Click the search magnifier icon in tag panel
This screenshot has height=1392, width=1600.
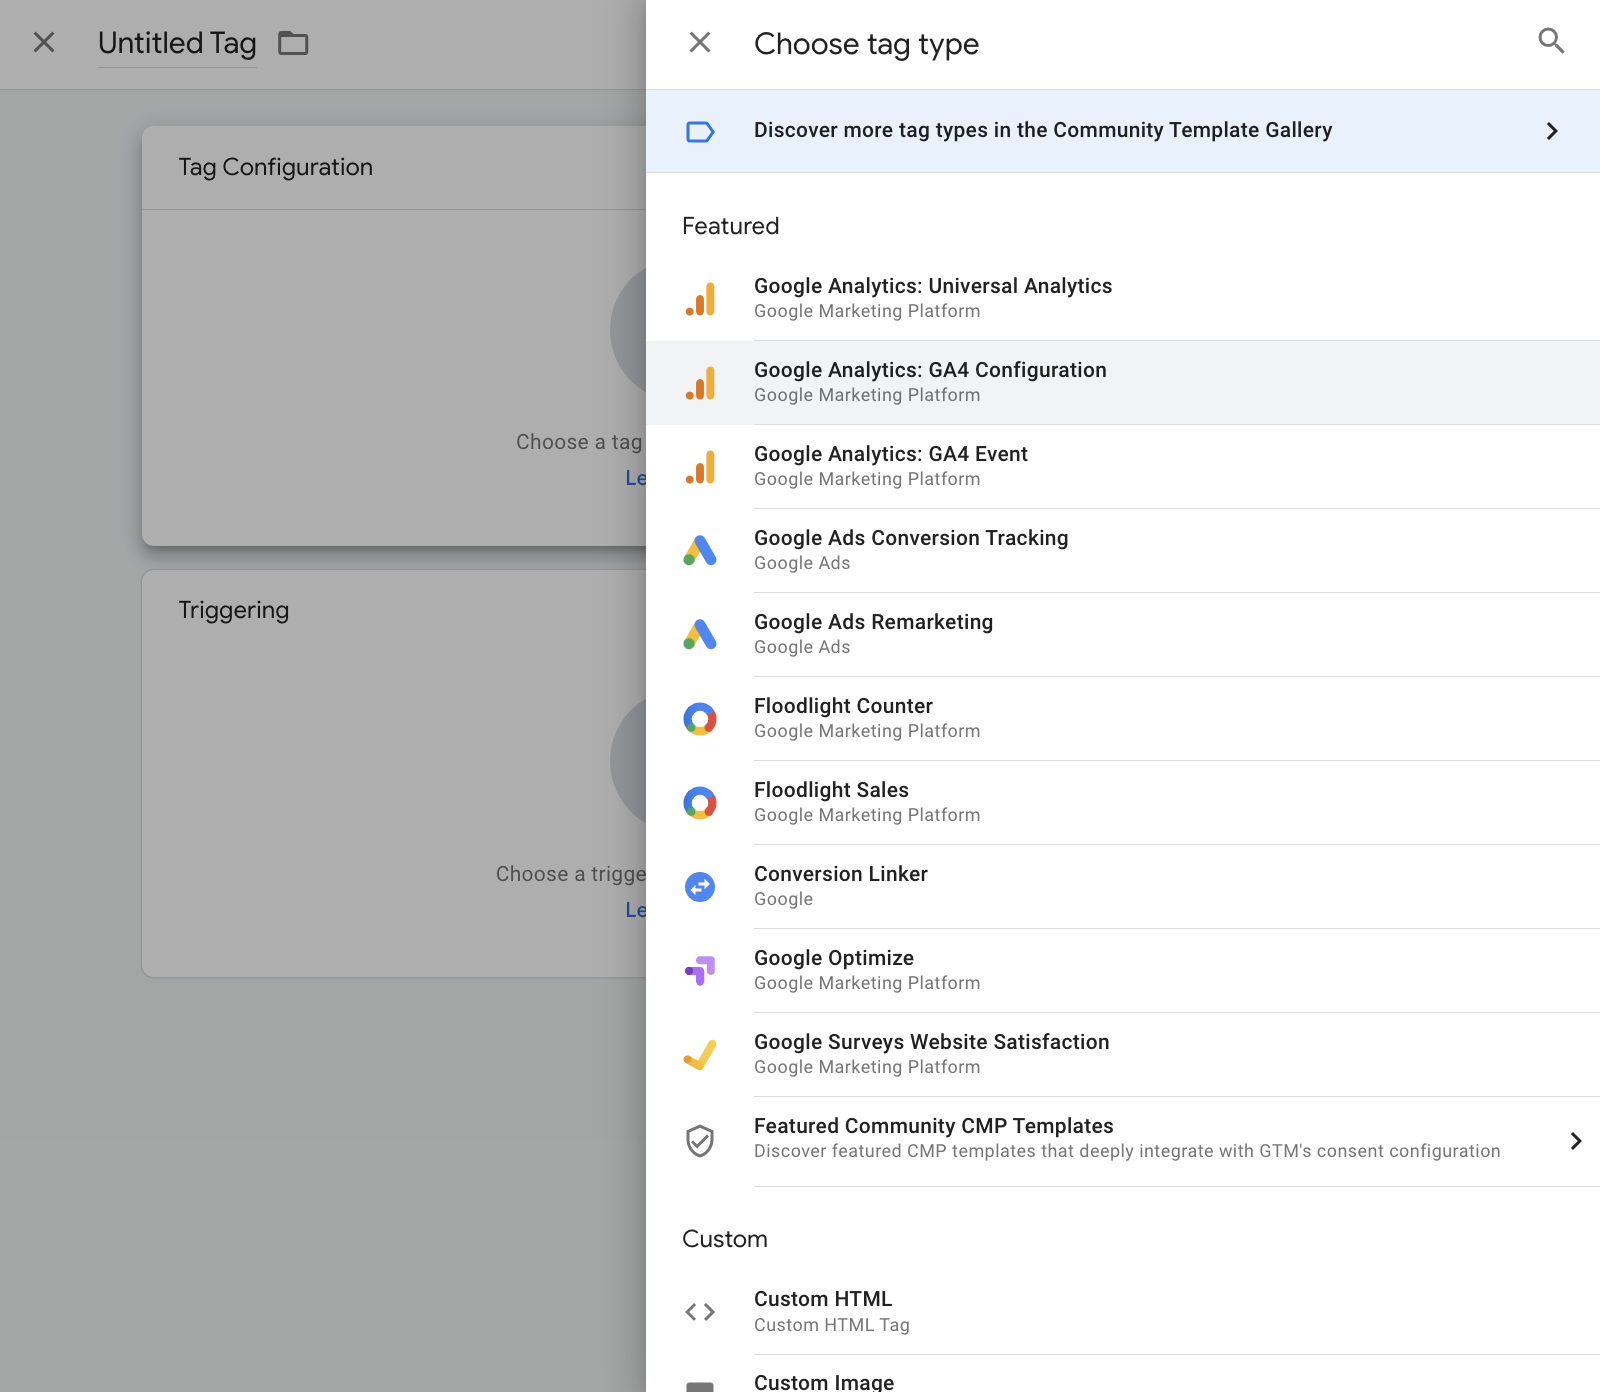(1551, 41)
